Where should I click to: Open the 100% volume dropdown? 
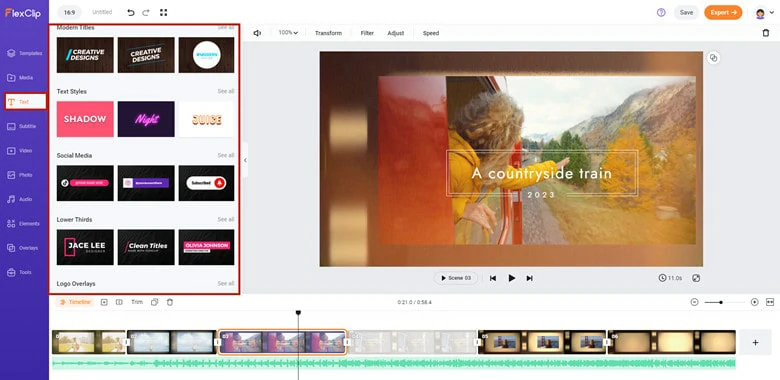point(288,33)
